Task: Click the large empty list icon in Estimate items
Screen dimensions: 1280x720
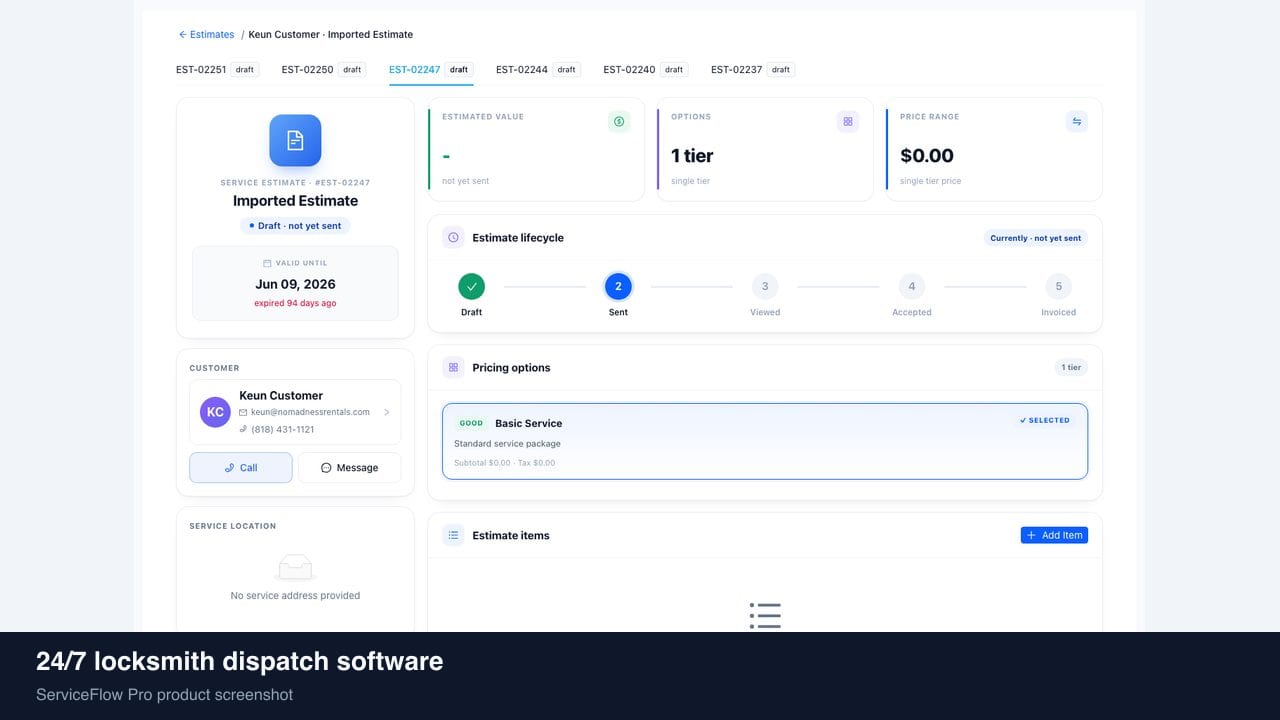Action: click(x=765, y=615)
